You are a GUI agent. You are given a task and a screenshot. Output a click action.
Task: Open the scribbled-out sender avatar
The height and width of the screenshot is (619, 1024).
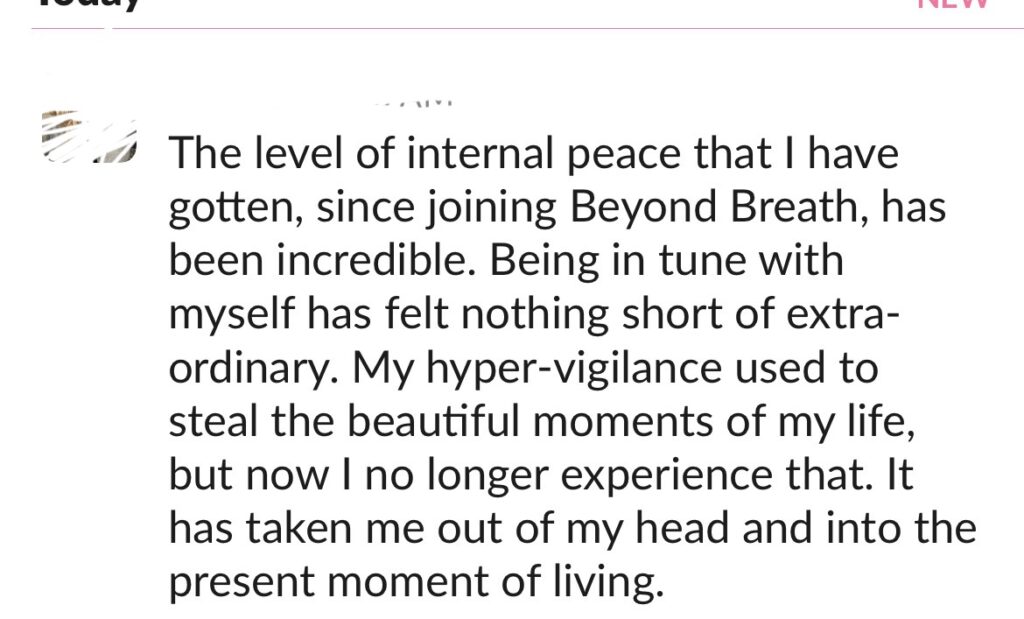click(x=89, y=136)
